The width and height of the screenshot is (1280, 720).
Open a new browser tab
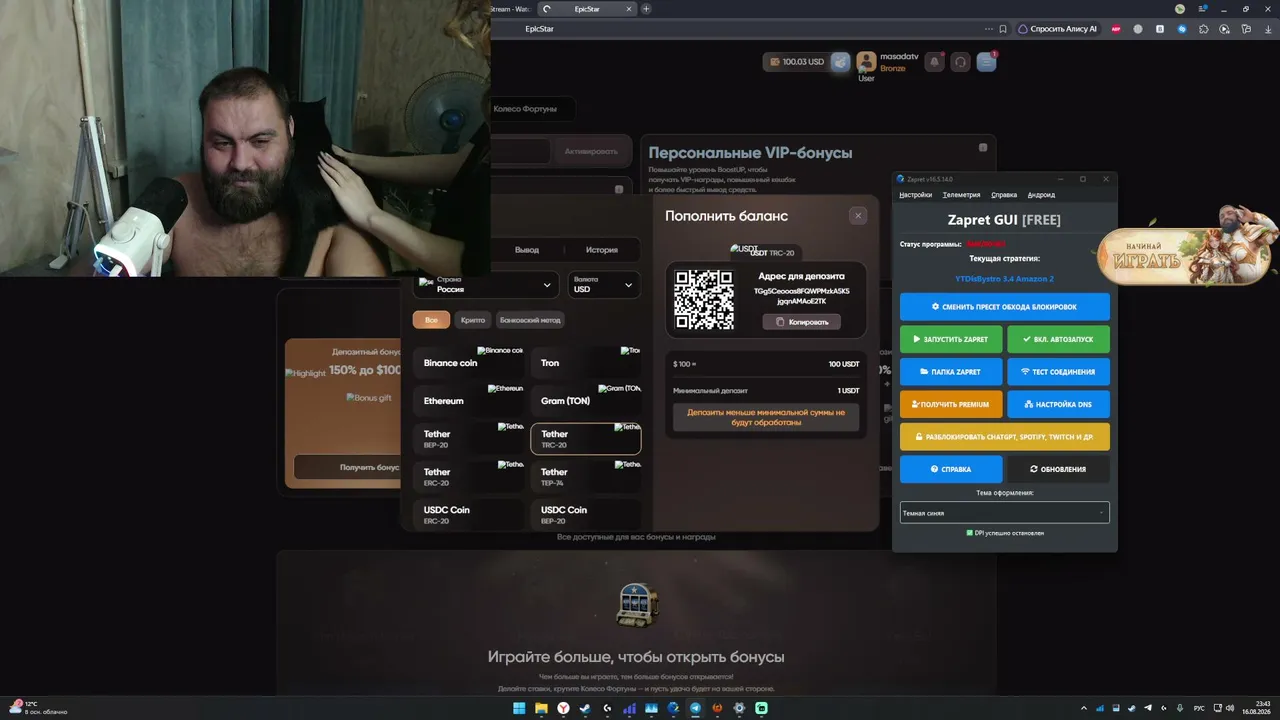pyautogui.click(x=646, y=9)
